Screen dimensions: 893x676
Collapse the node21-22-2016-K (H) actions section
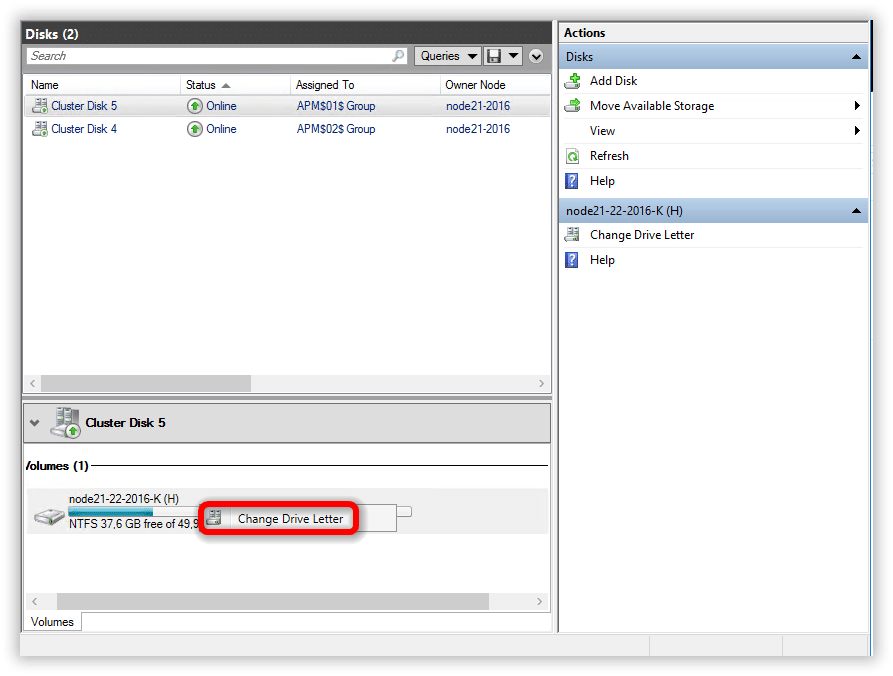tap(856, 211)
